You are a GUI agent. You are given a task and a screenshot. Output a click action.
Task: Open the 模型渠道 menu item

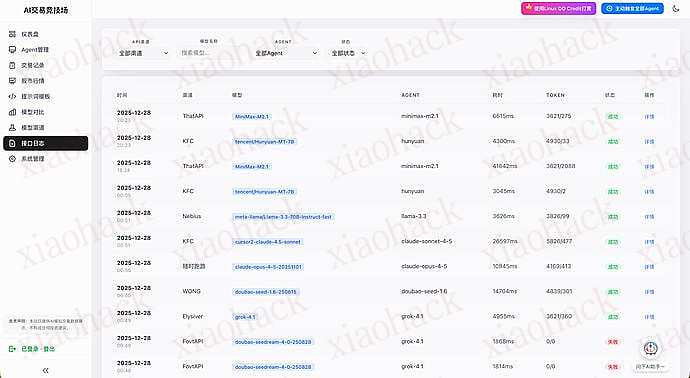tap(45, 128)
